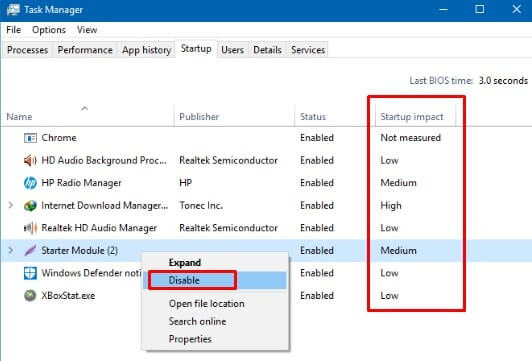
Task: Click Enabled status for XBoxStat.exe
Action: click(x=317, y=296)
